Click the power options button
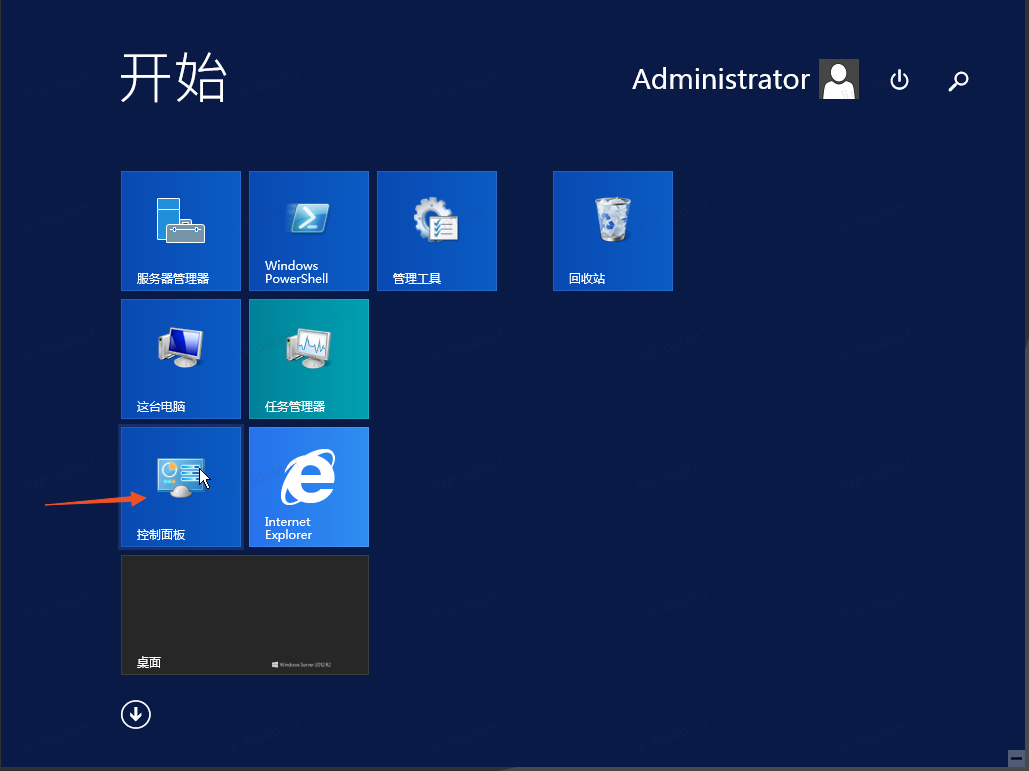Screen dimensions: 1029x771 (899, 80)
